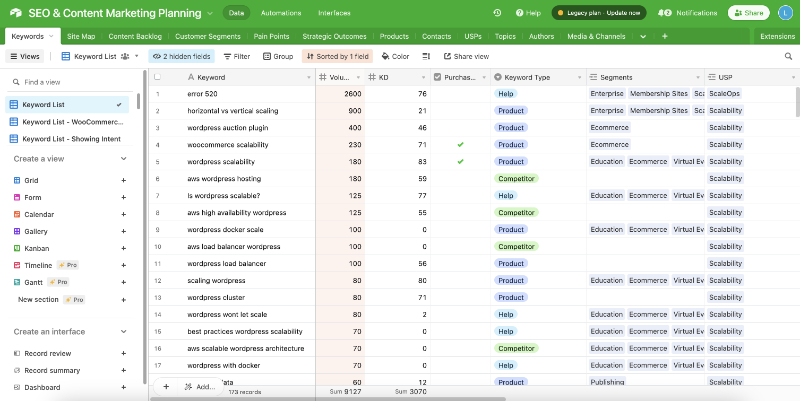Switch to the Automations tab
800x401 pixels.
coord(281,13)
